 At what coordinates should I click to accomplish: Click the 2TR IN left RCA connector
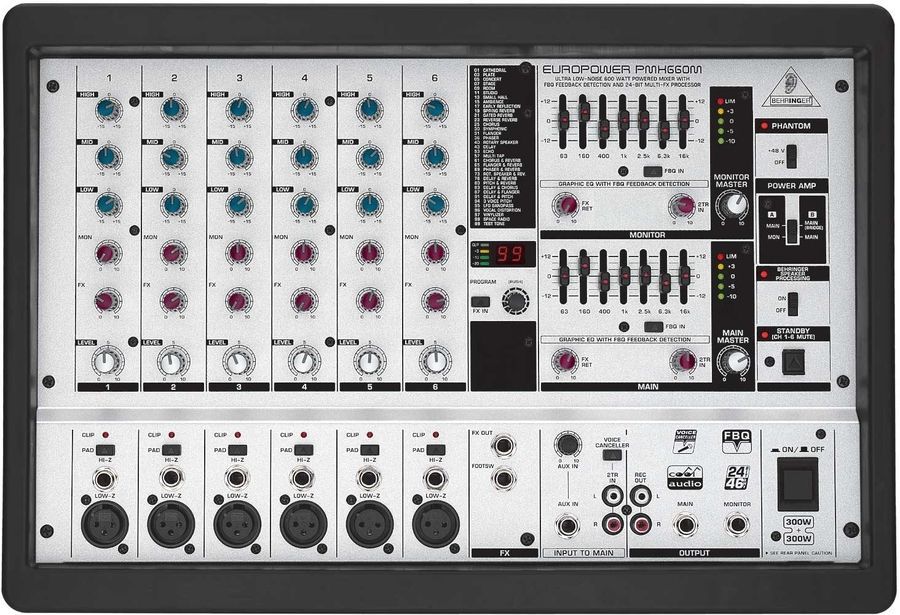pos(612,495)
